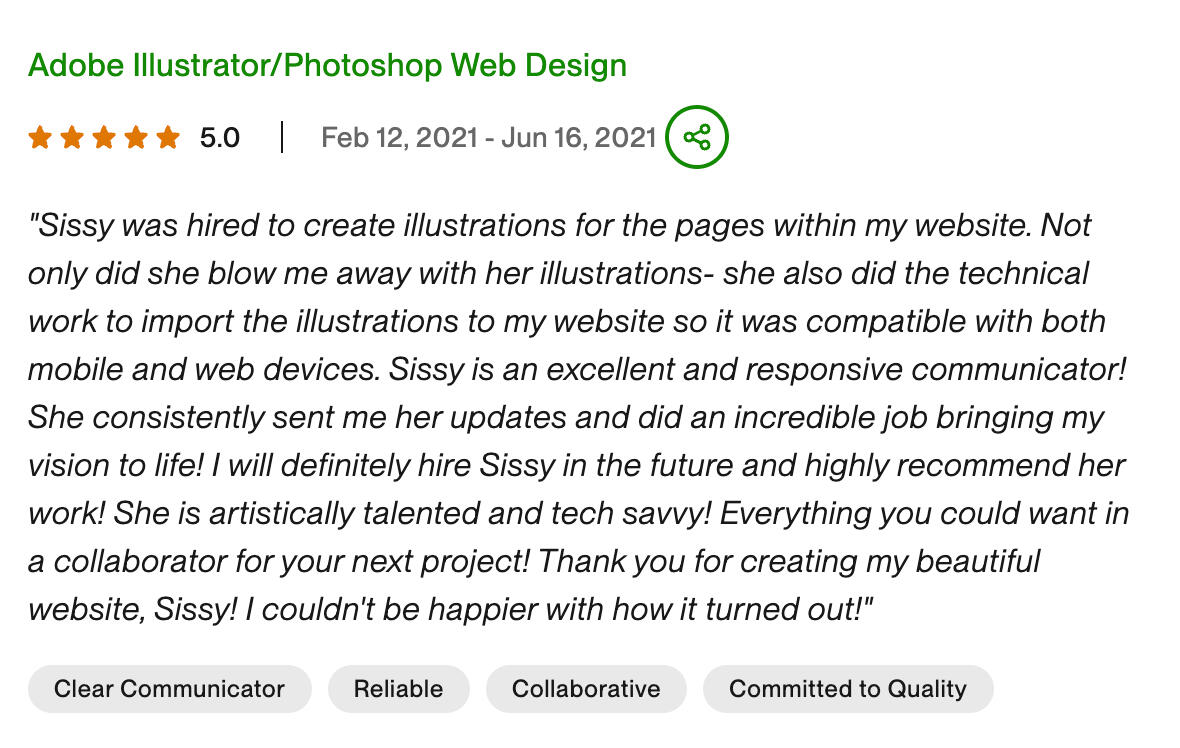The height and width of the screenshot is (748, 1180).
Task: Click the Jun 16, 2021 end date
Action: pyautogui.click(x=578, y=137)
